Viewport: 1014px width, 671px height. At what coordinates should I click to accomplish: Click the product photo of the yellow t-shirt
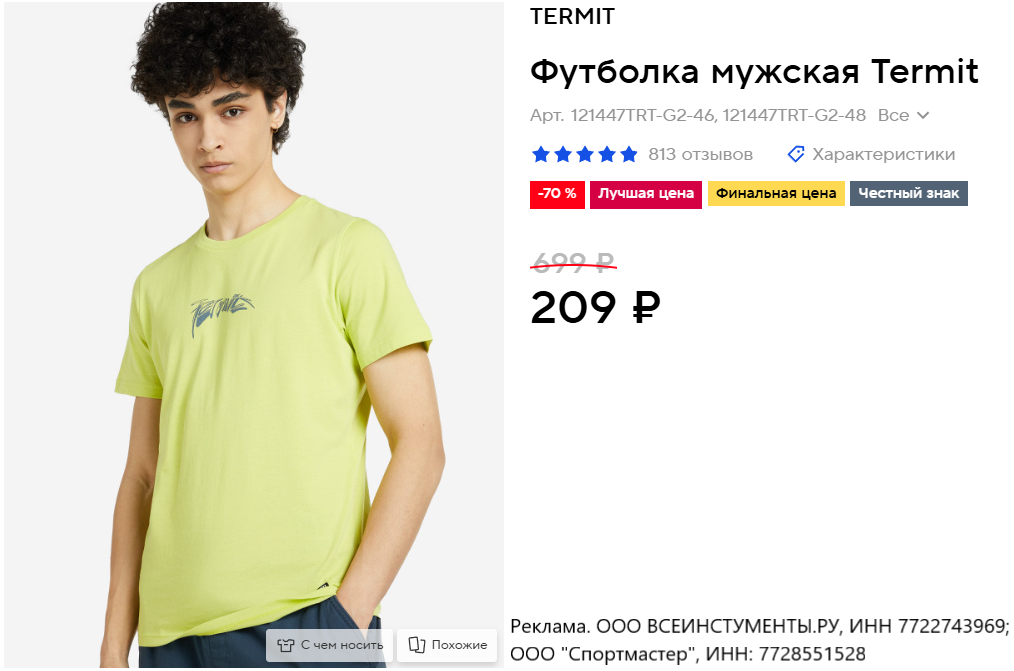click(x=254, y=335)
